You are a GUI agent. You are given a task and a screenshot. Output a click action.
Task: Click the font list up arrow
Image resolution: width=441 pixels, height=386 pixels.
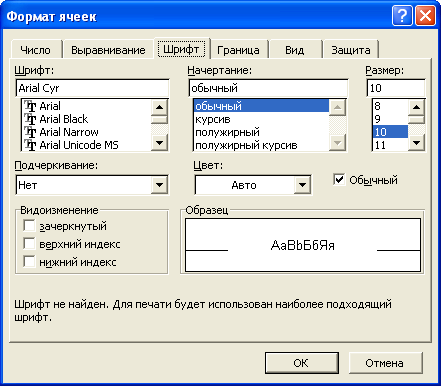159,107
